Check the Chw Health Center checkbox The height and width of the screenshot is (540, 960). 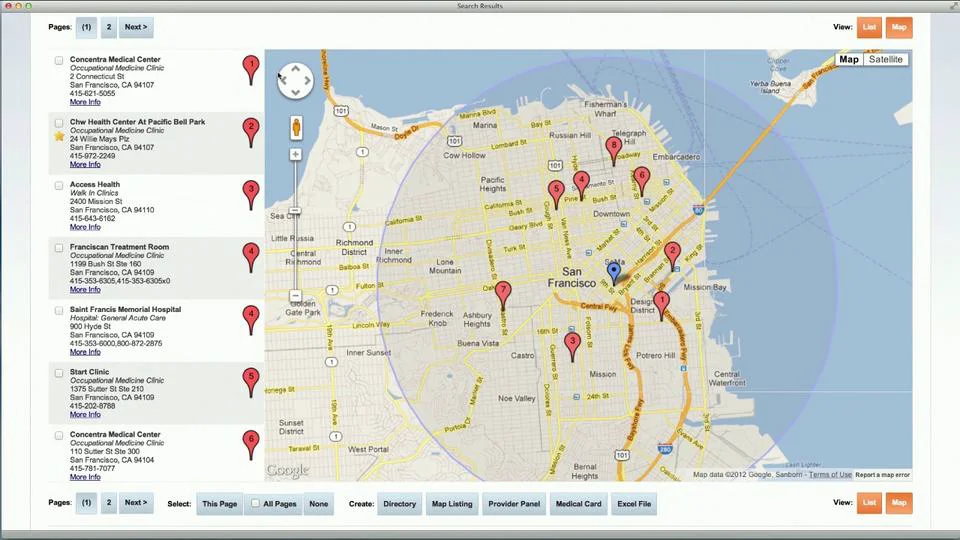point(59,123)
